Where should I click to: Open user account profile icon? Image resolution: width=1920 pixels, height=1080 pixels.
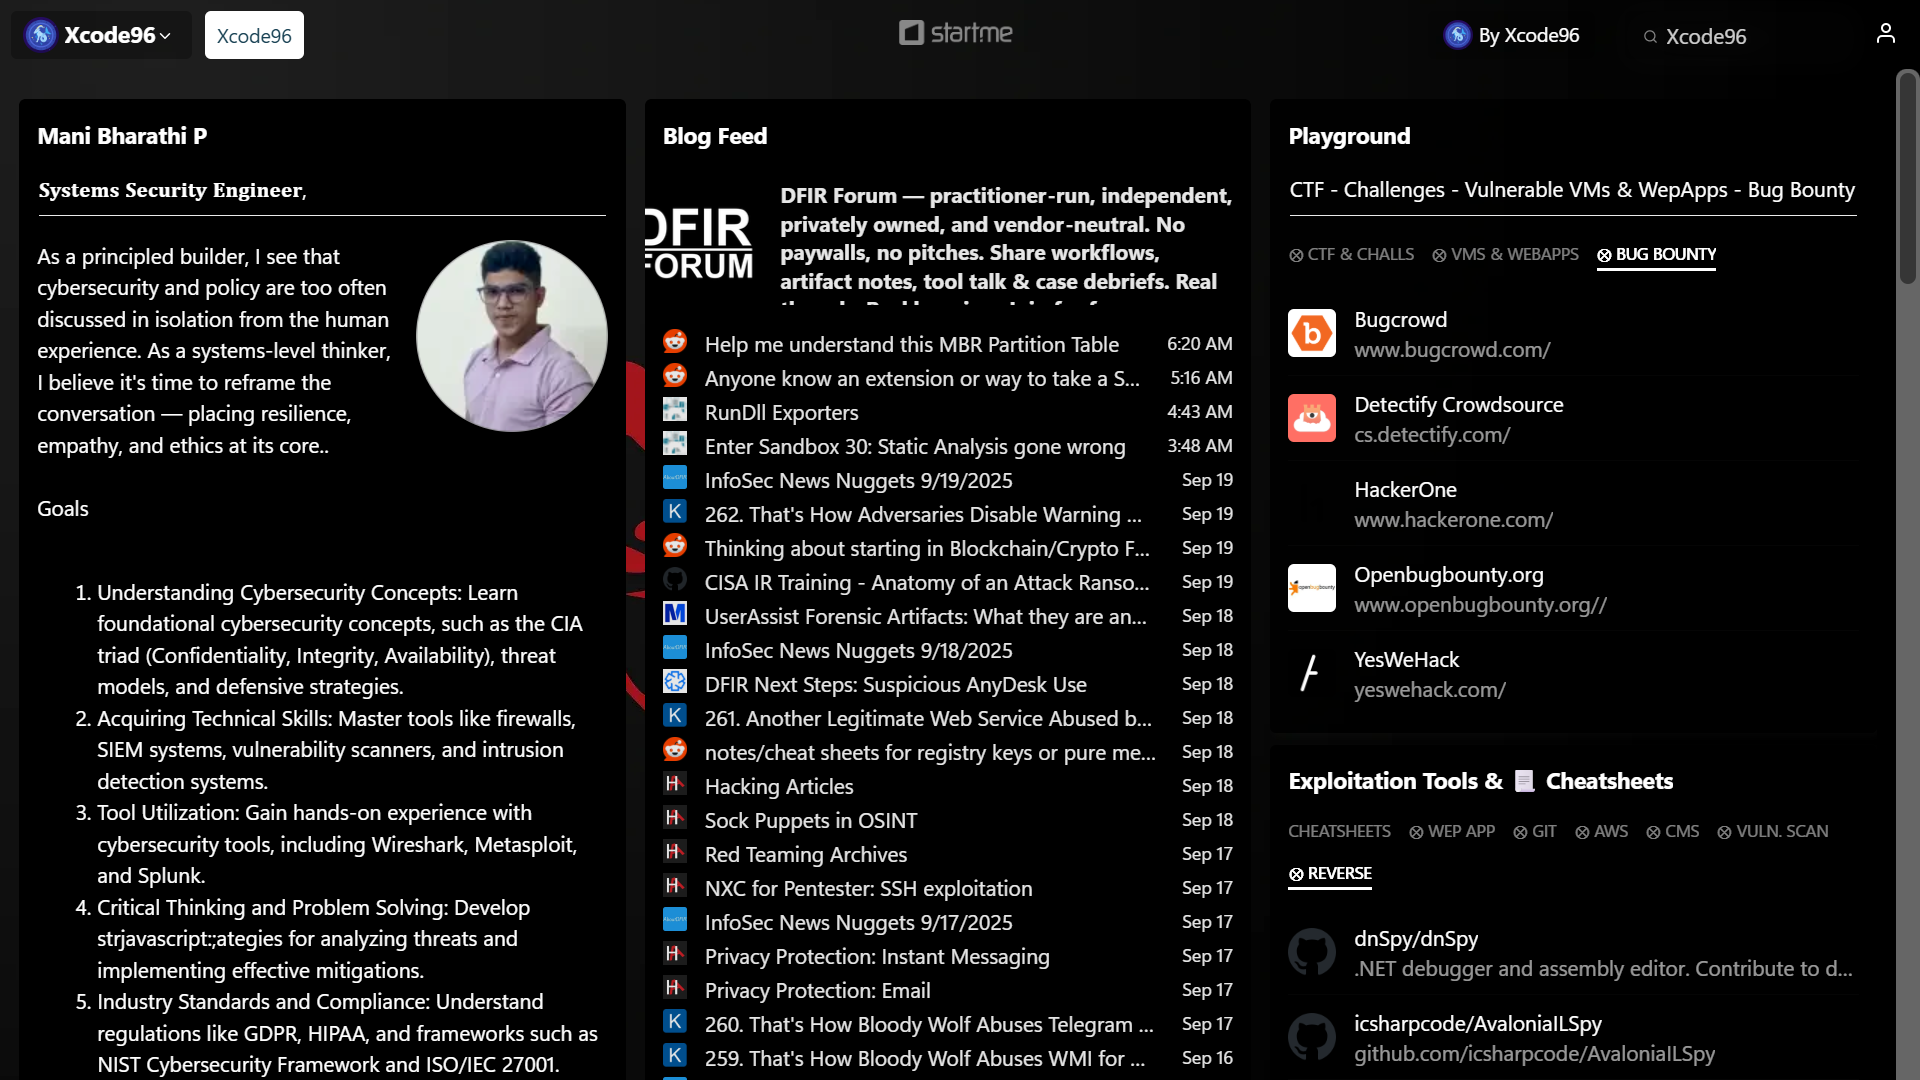tap(1885, 35)
